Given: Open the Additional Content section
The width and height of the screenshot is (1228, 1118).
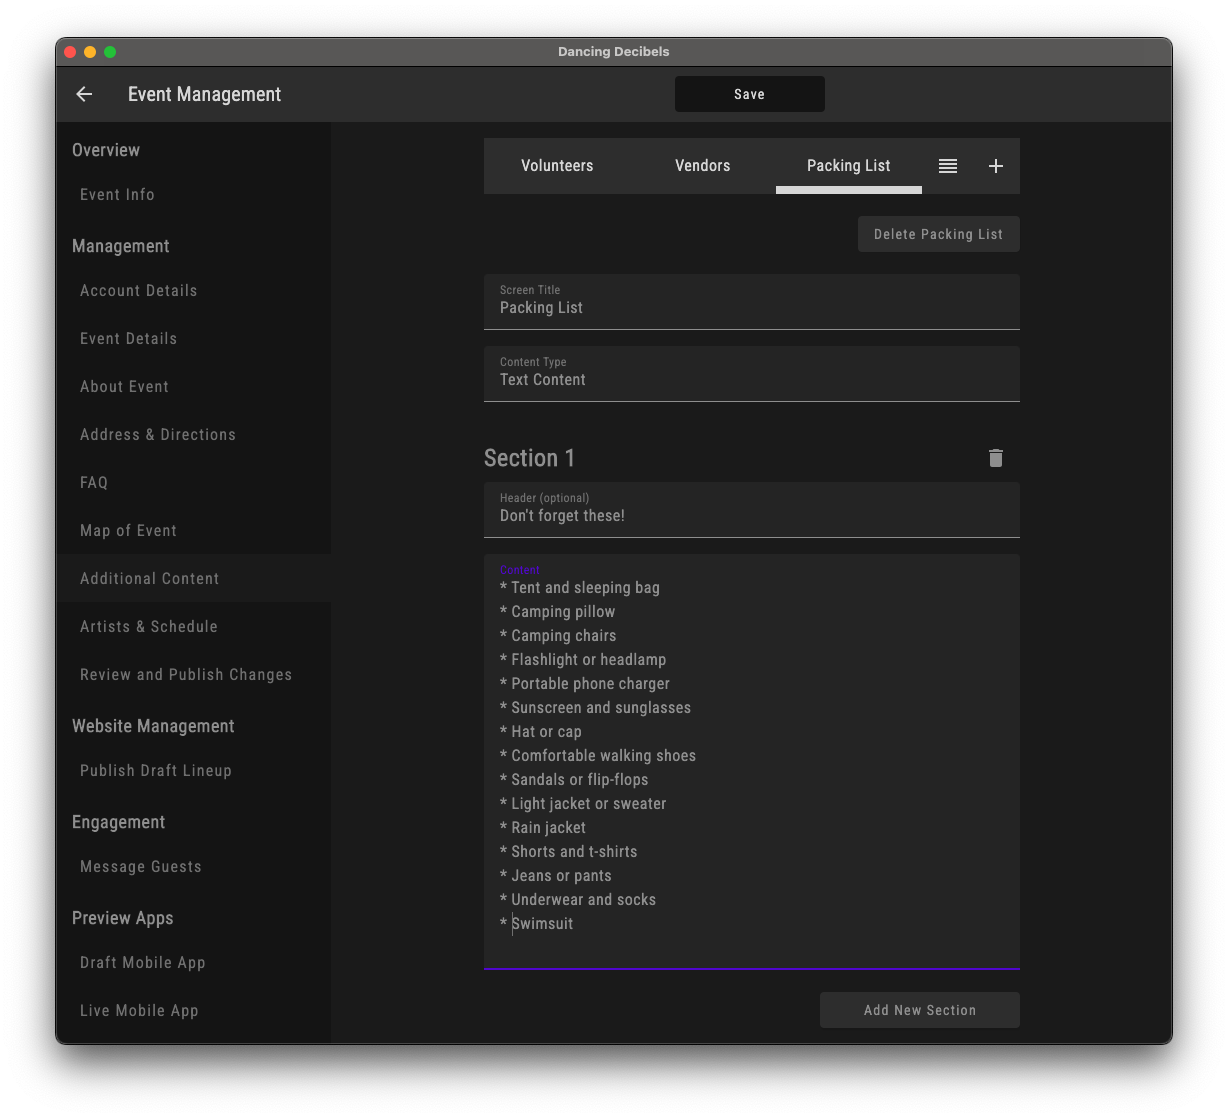Looking at the screenshot, I should pos(149,578).
